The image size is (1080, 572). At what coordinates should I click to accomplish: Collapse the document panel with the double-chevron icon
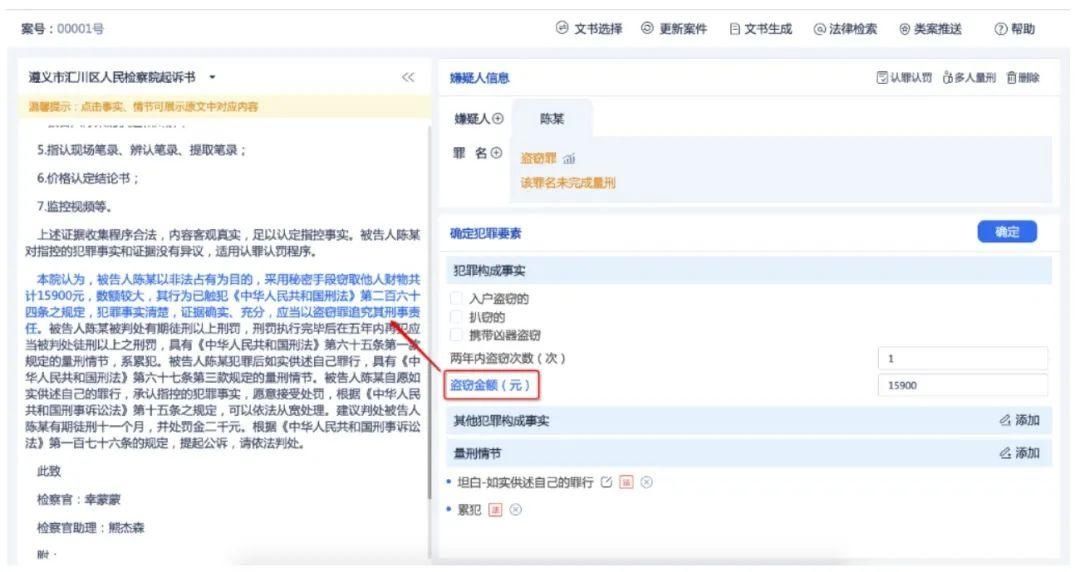pos(408,77)
